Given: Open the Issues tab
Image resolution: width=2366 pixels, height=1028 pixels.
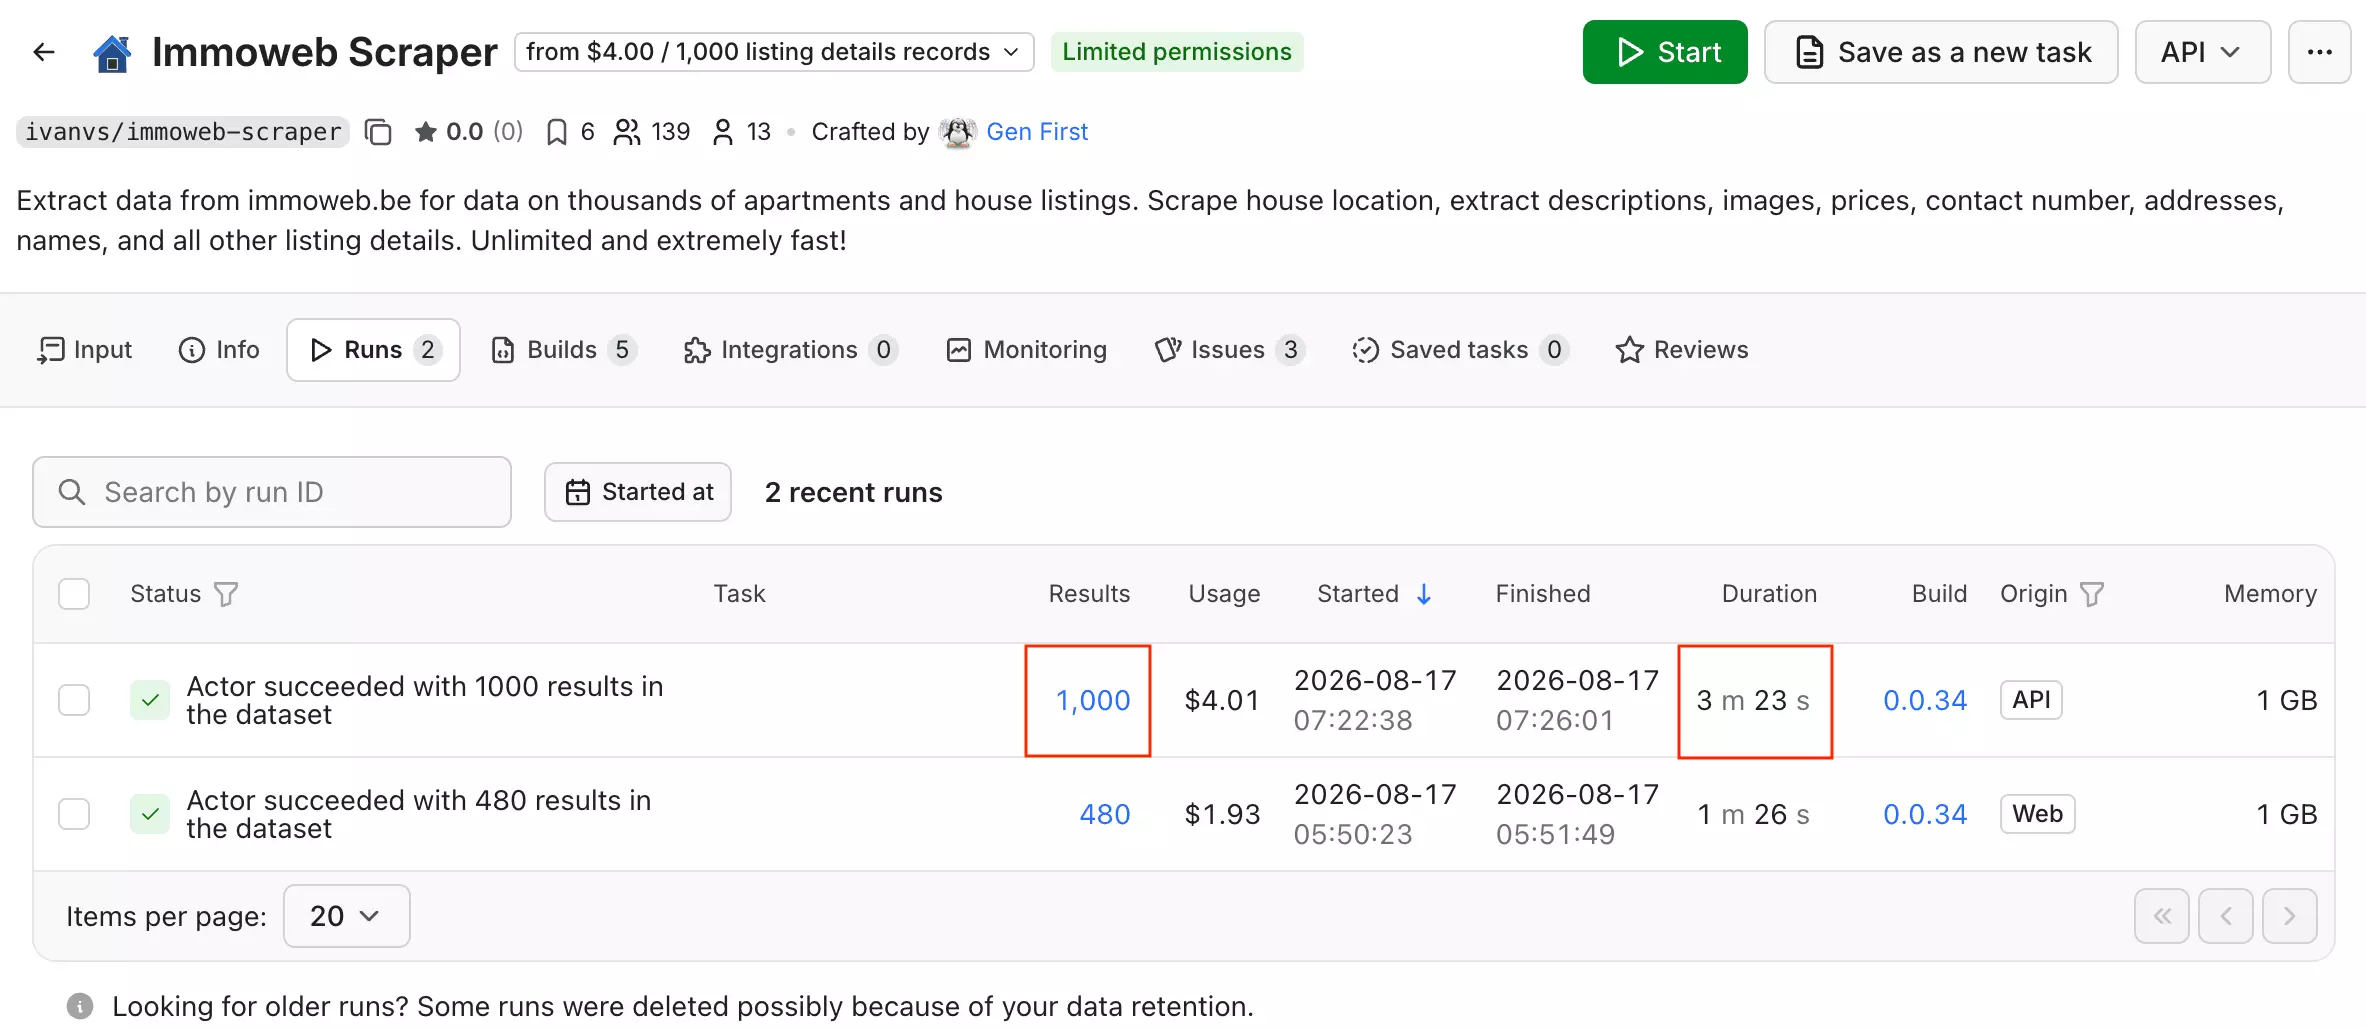Looking at the screenshot, I should pos(1229,350).
